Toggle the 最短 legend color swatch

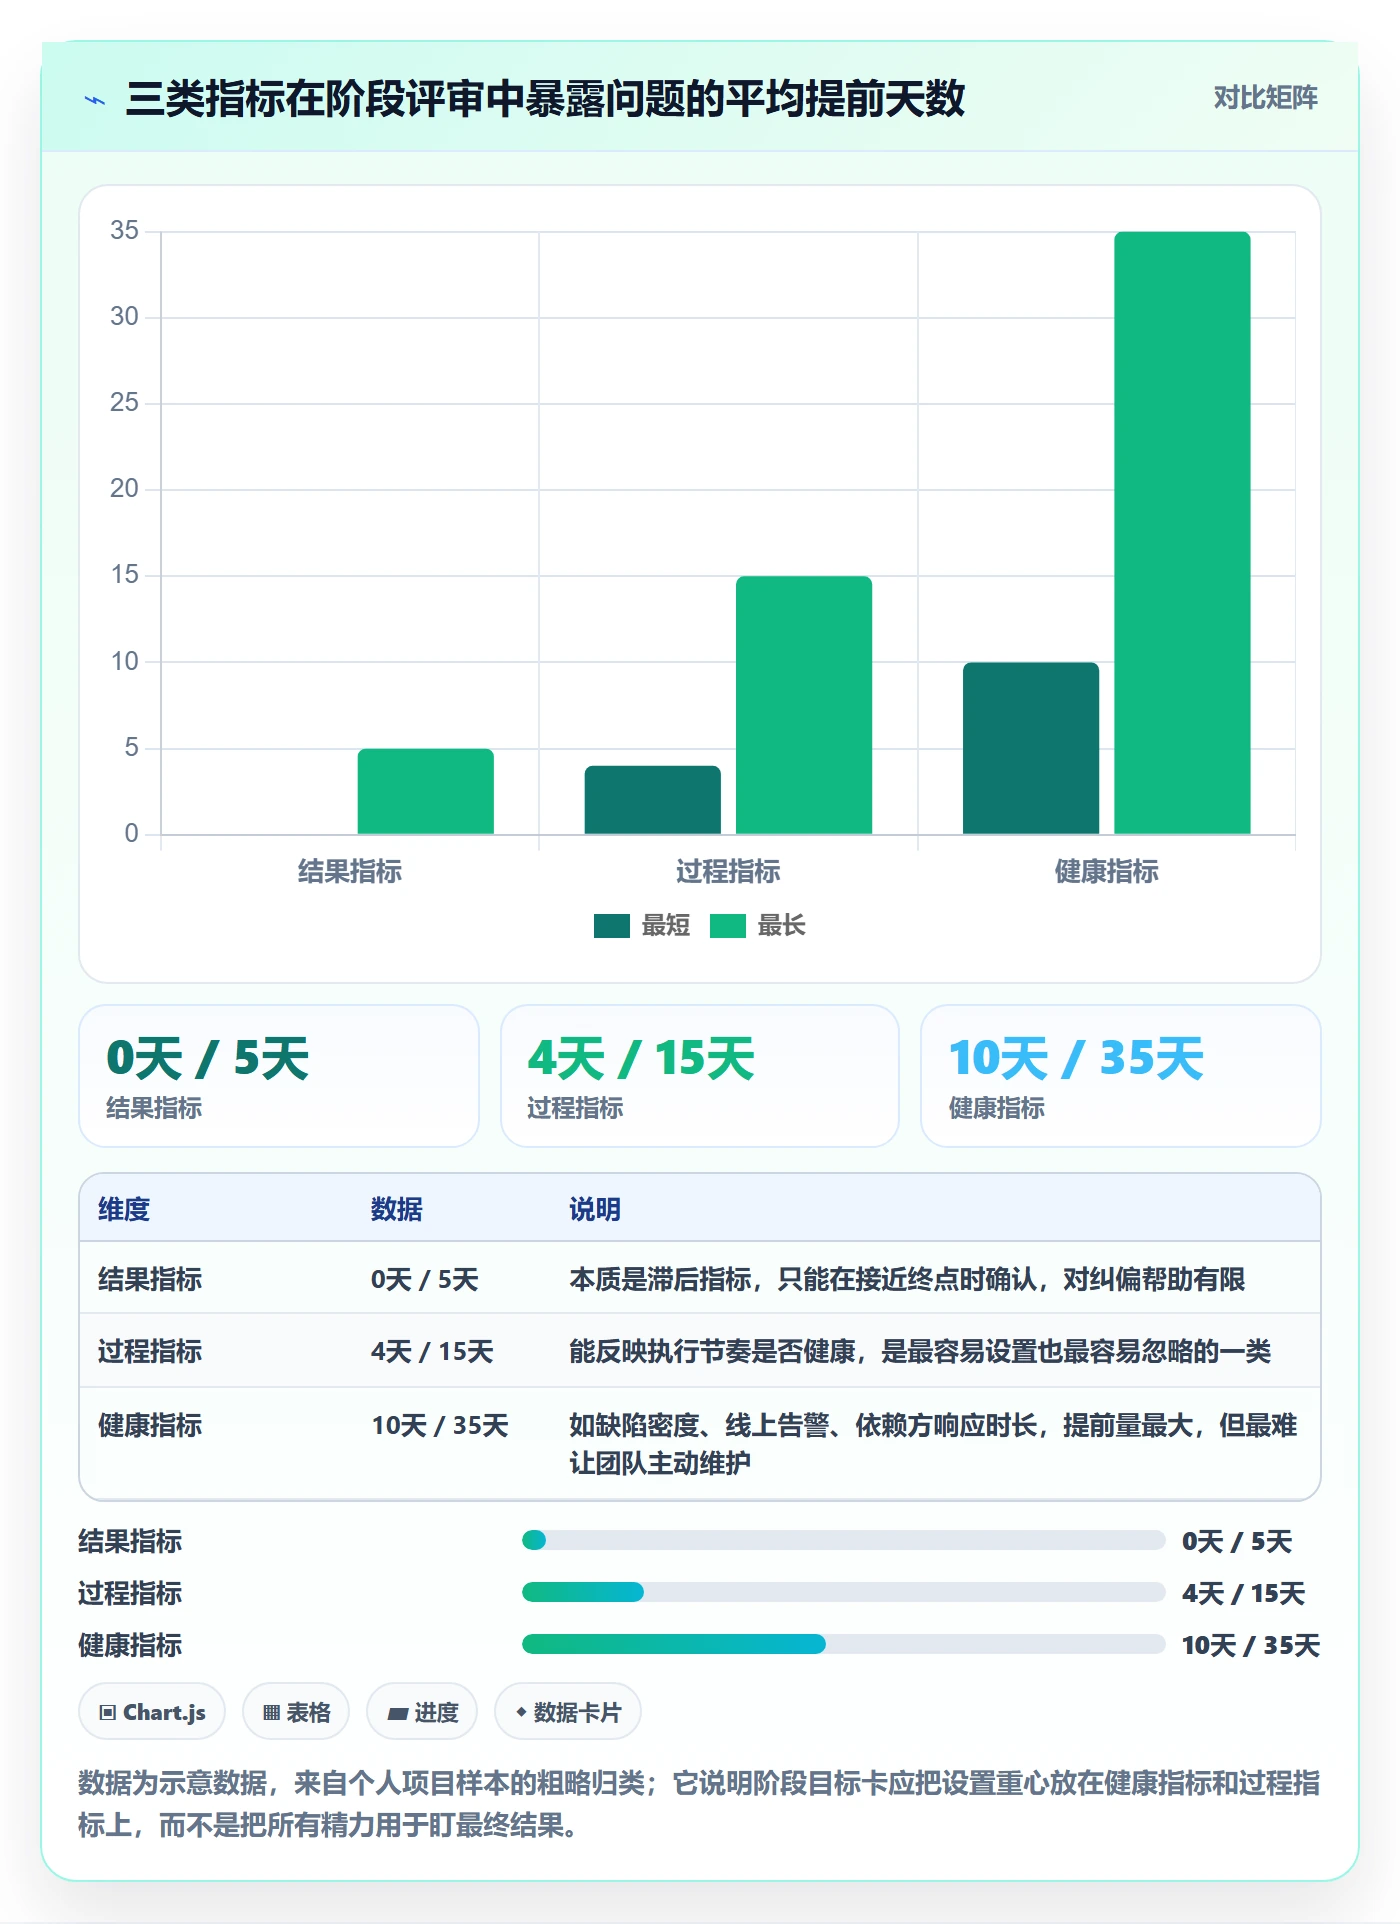[611, 926]
